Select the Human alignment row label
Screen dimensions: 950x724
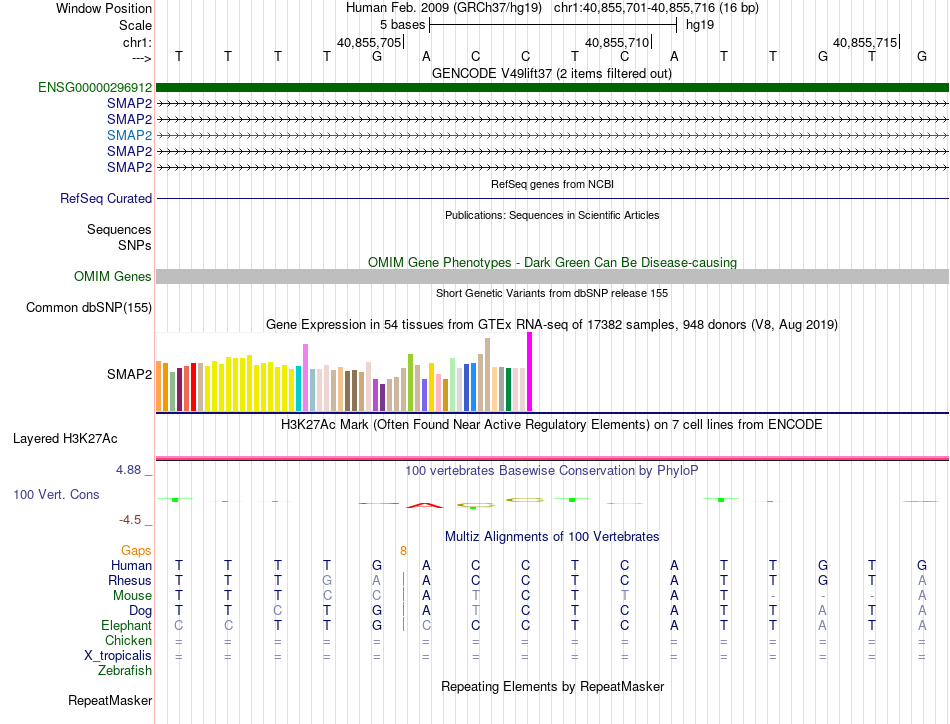(131, 565)
